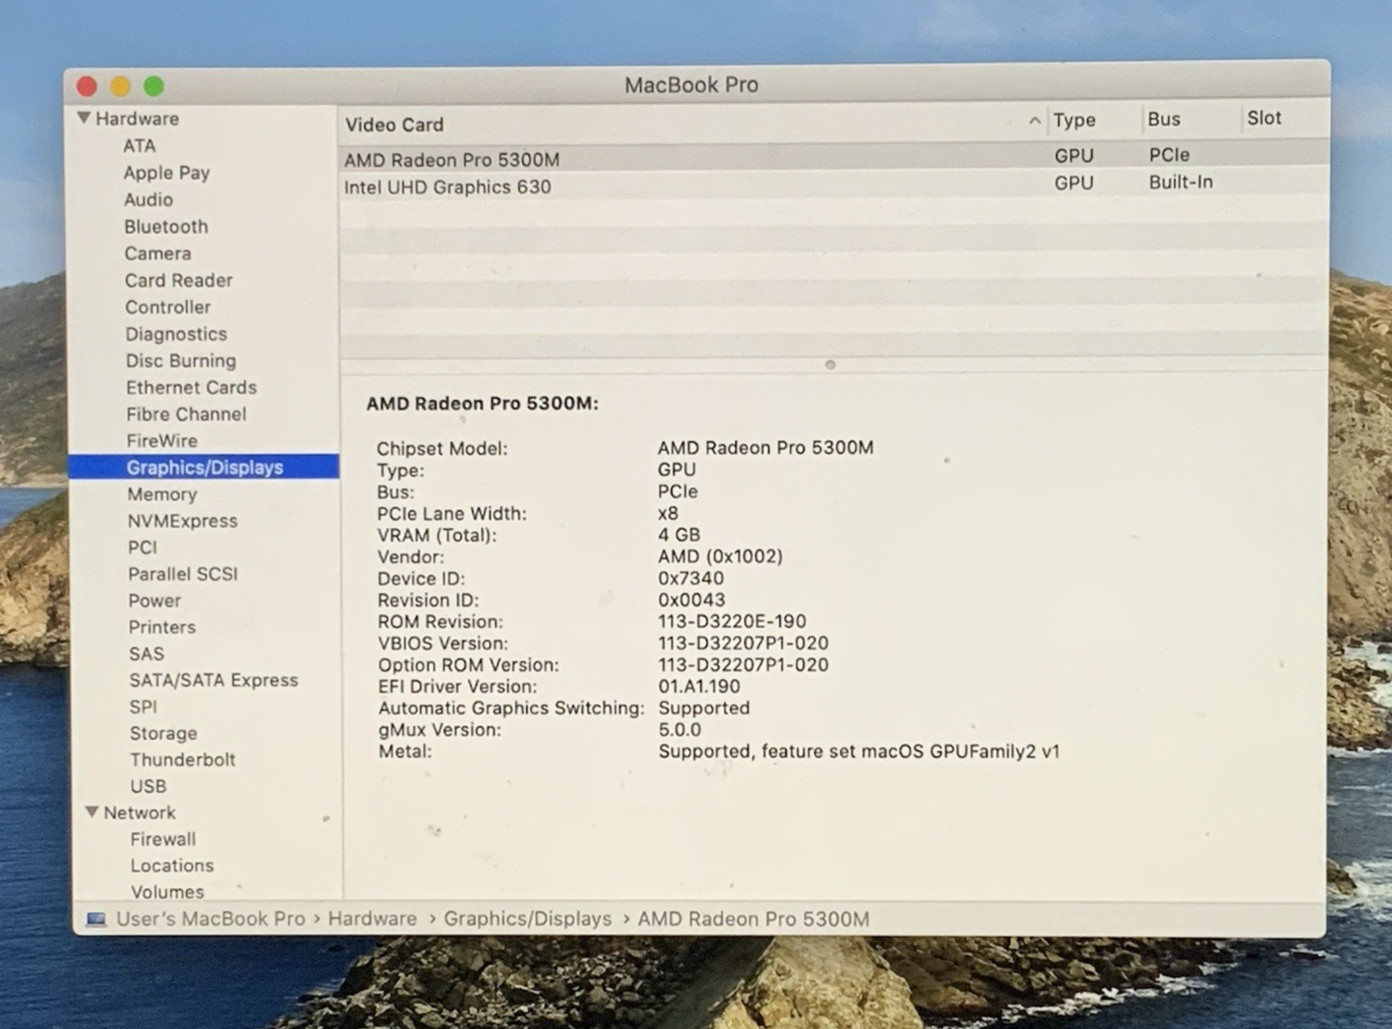Click the bold AMD Radeon Pro 5300M heading
1392x1029 pixels.
[482, 404]
